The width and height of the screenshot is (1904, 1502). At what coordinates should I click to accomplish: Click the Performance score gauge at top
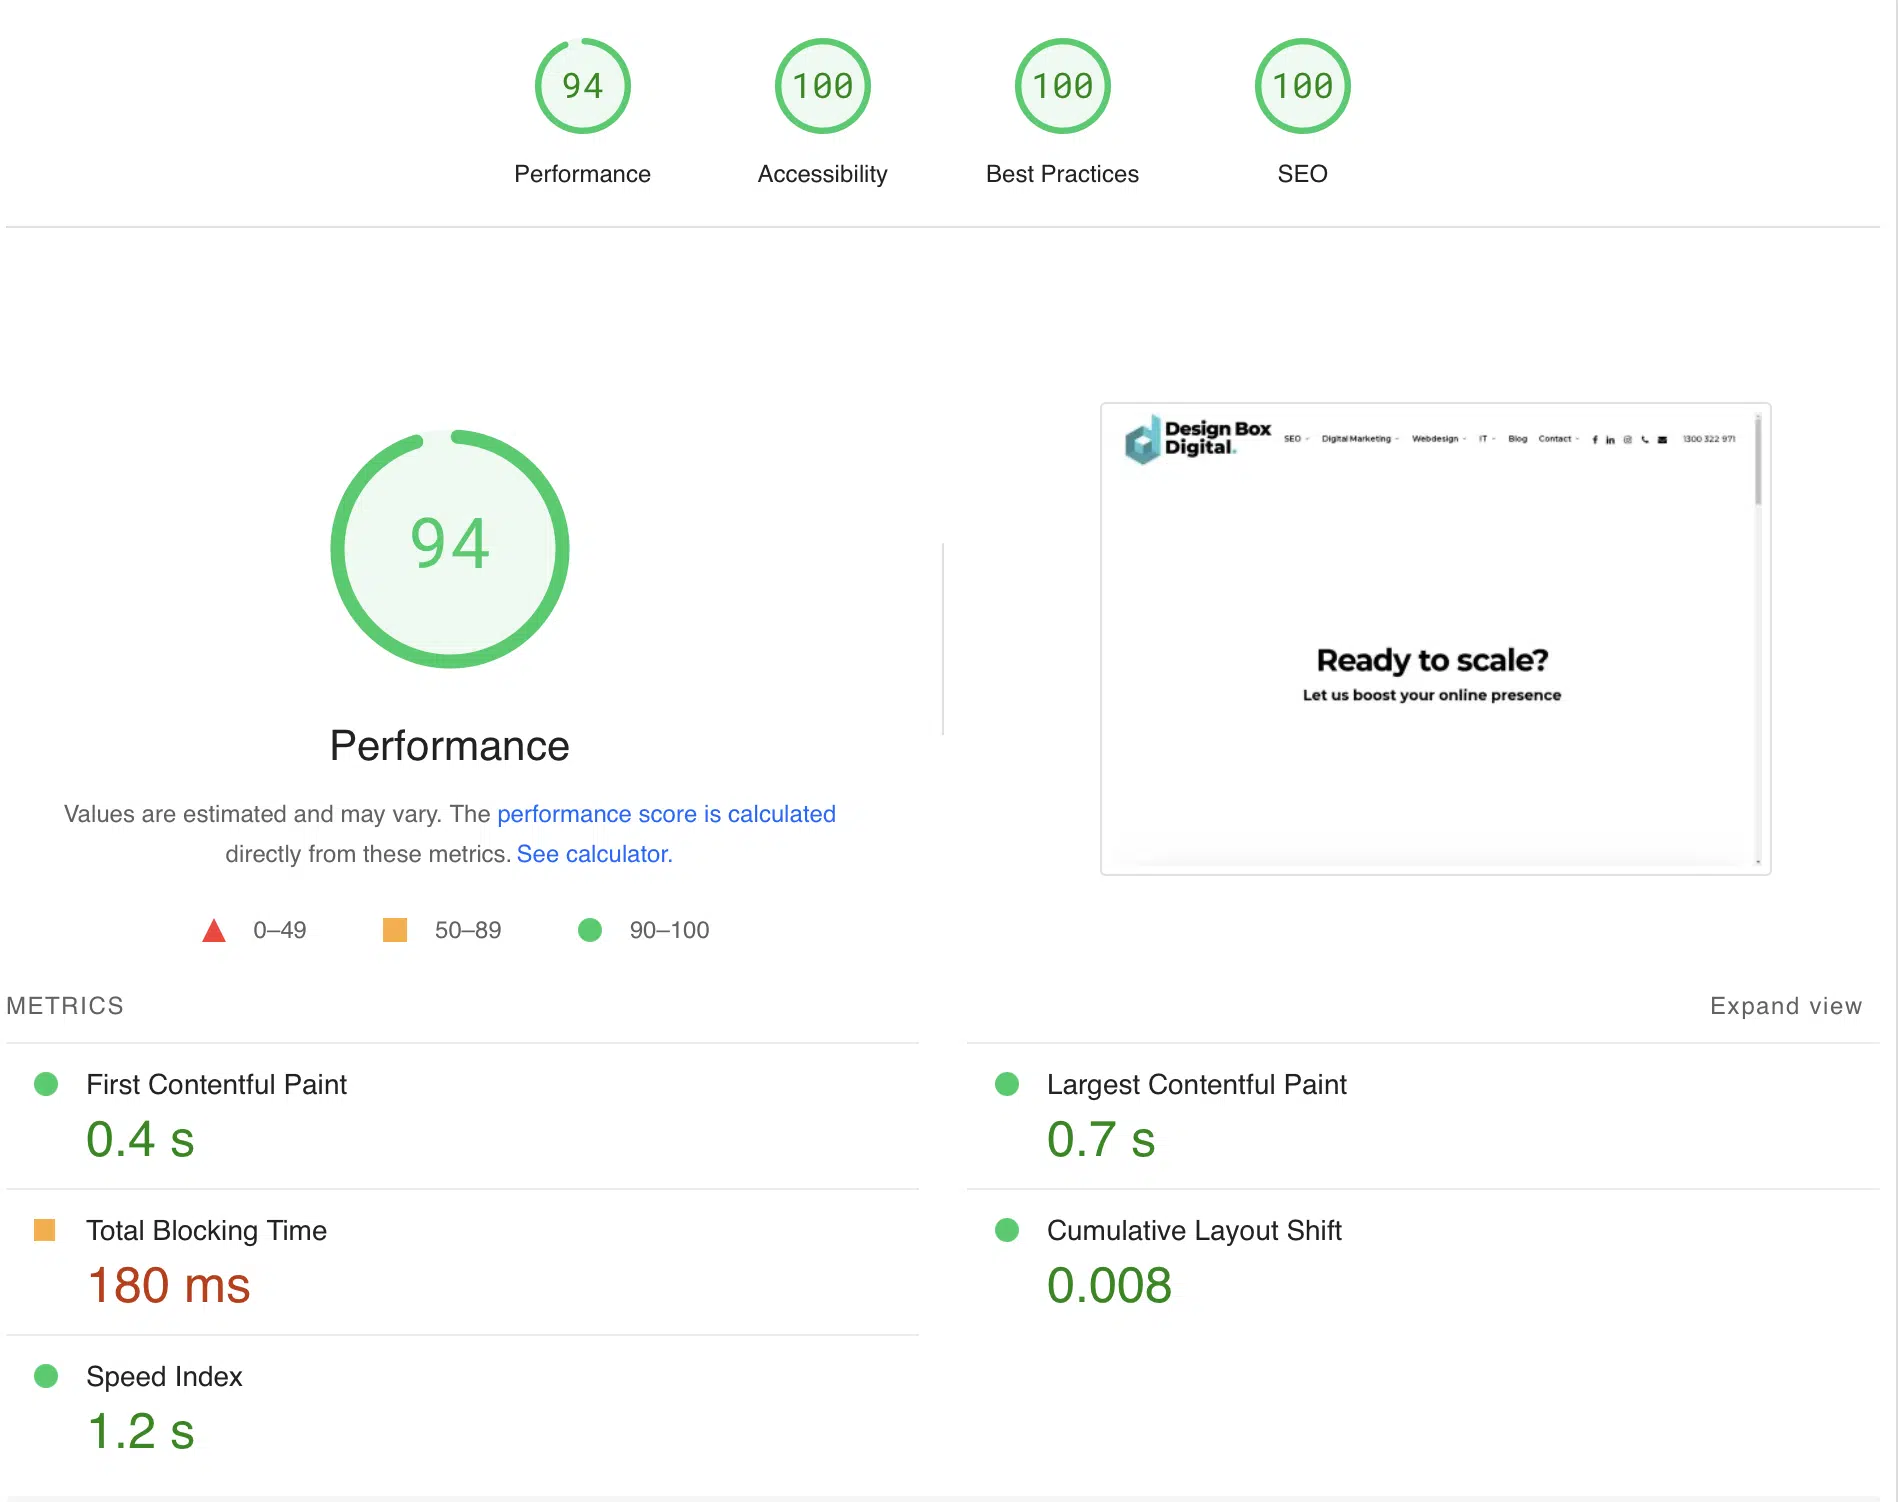click(582, 86)
